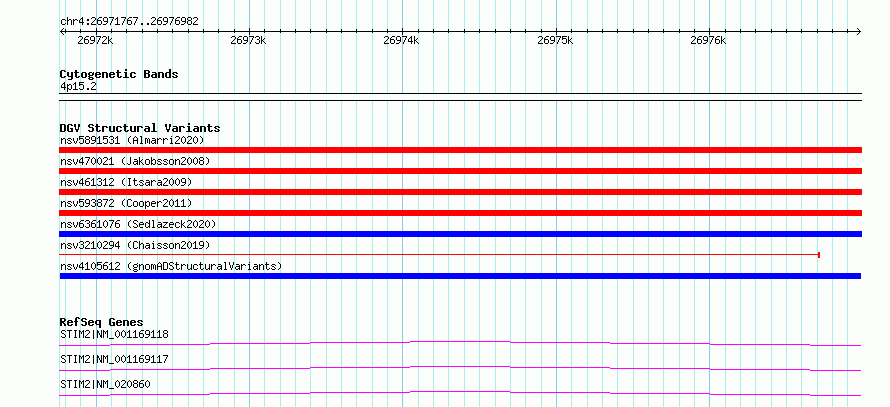Click the red end marker of nsv3210294
Image resolution: width=890 pixels, height=407 pixels.
point(818,255)
